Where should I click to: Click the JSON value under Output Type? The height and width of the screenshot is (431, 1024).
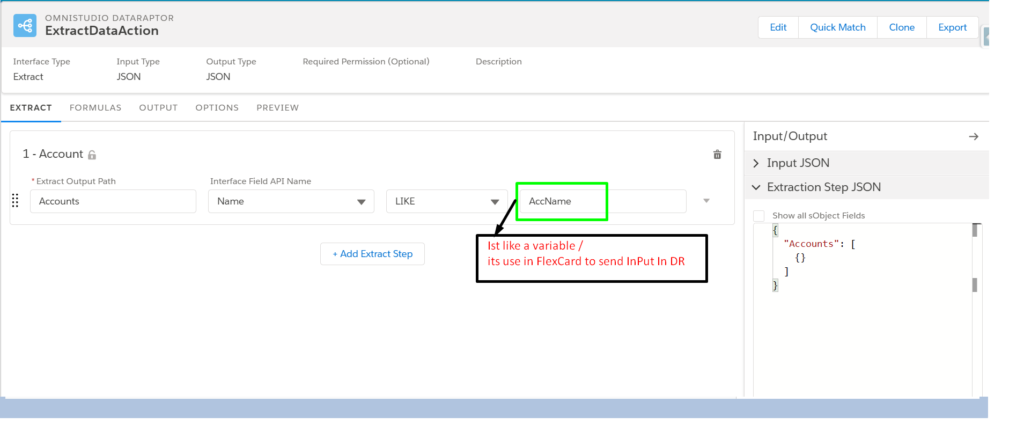pos(218,76)
